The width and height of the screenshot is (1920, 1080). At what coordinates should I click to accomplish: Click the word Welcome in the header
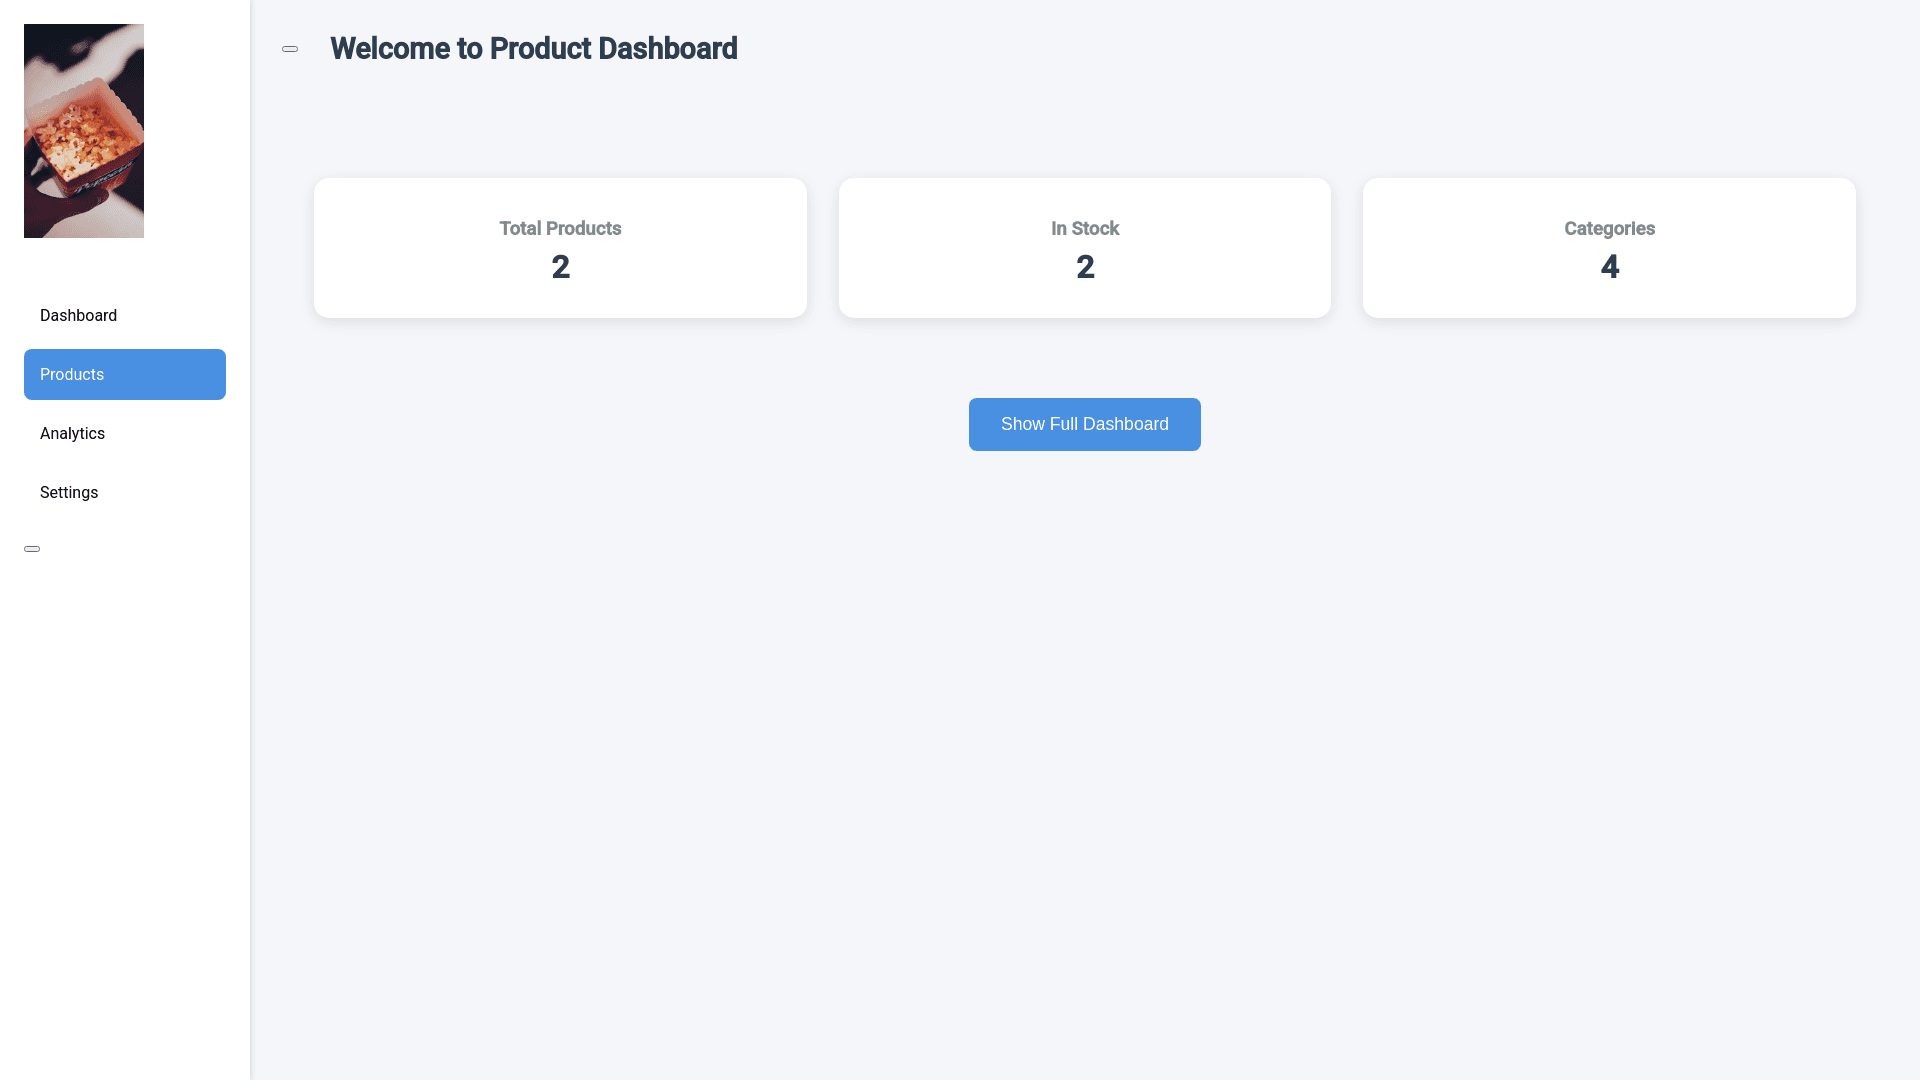coord(390,49)
